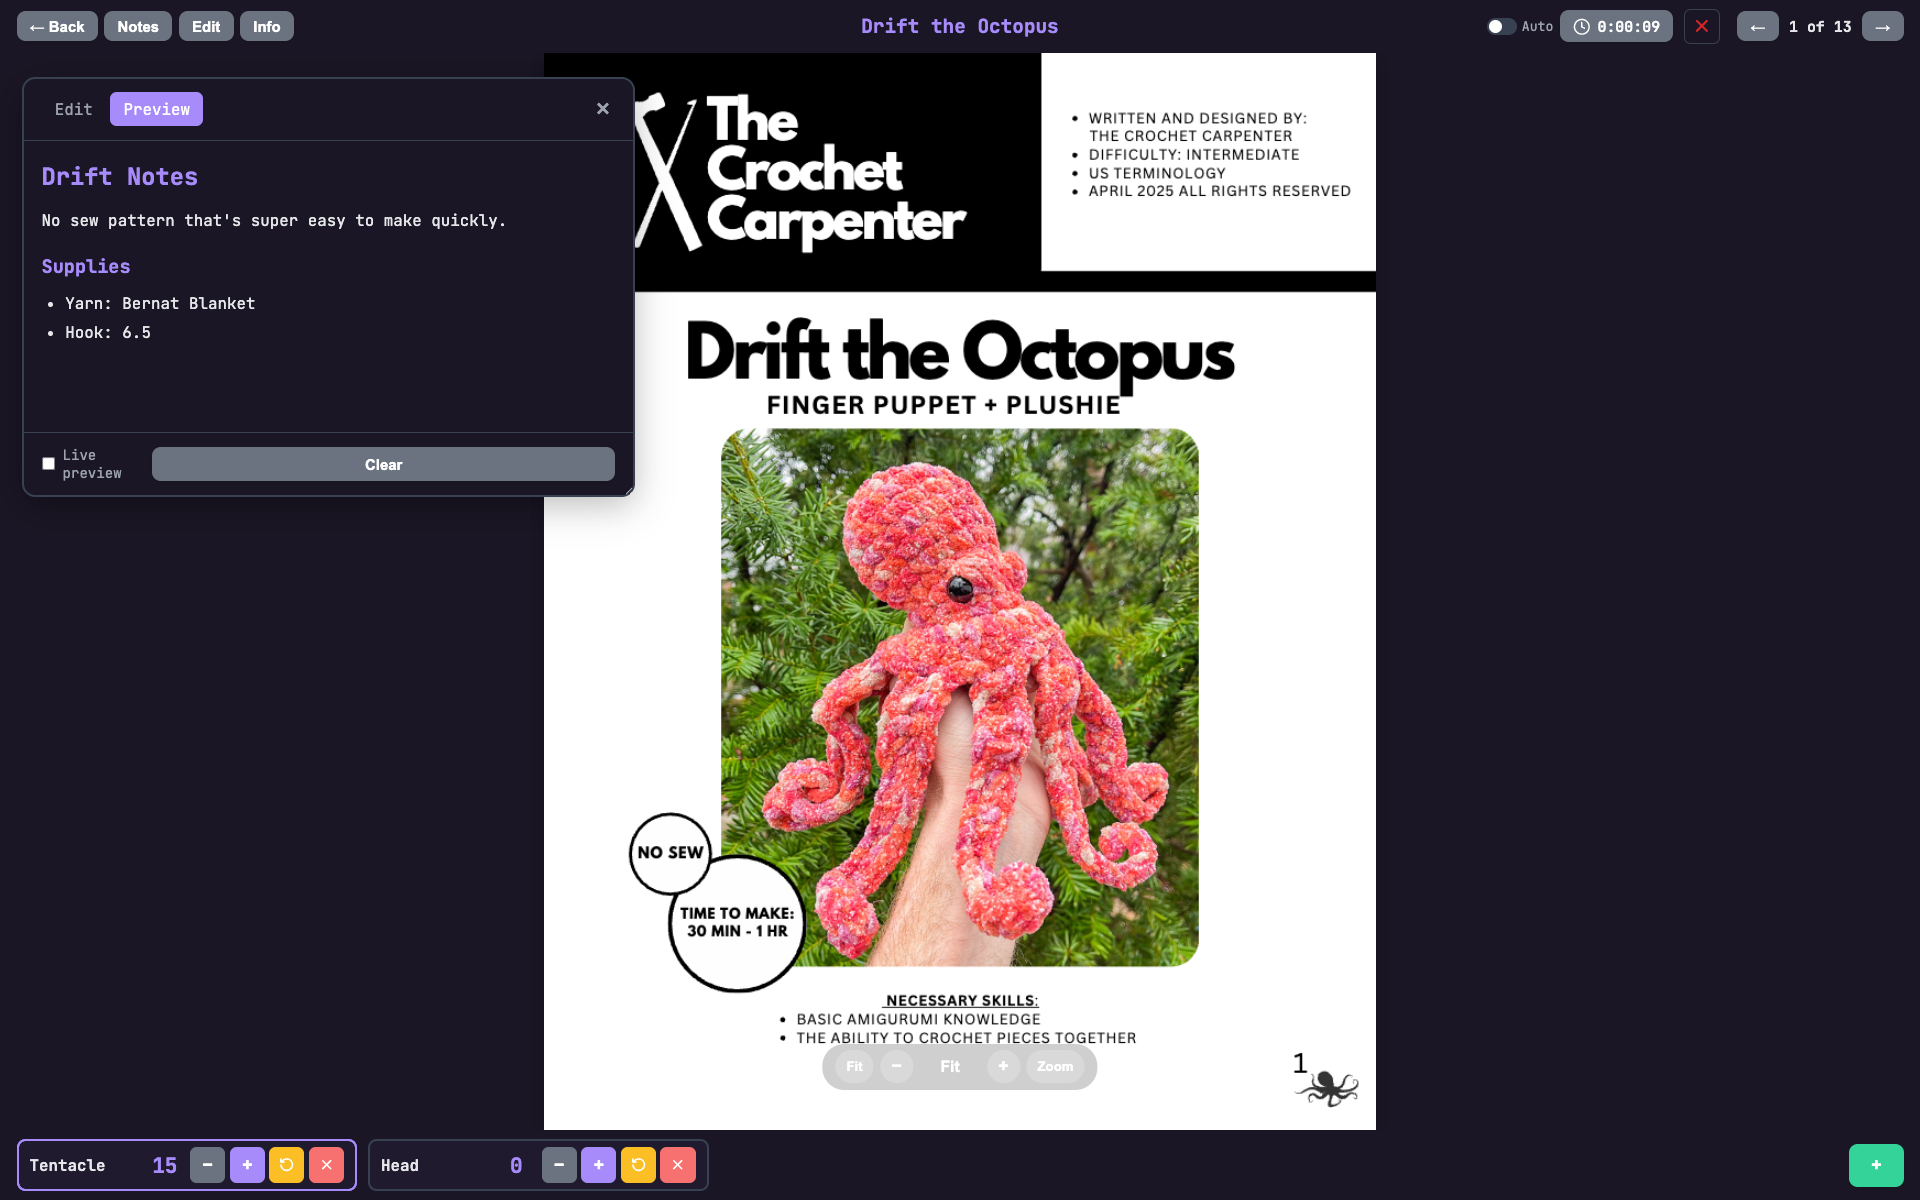1920x1200 pixels.
Task: Enable the Live preview checkbox
Action: click(x=48, y=464)
